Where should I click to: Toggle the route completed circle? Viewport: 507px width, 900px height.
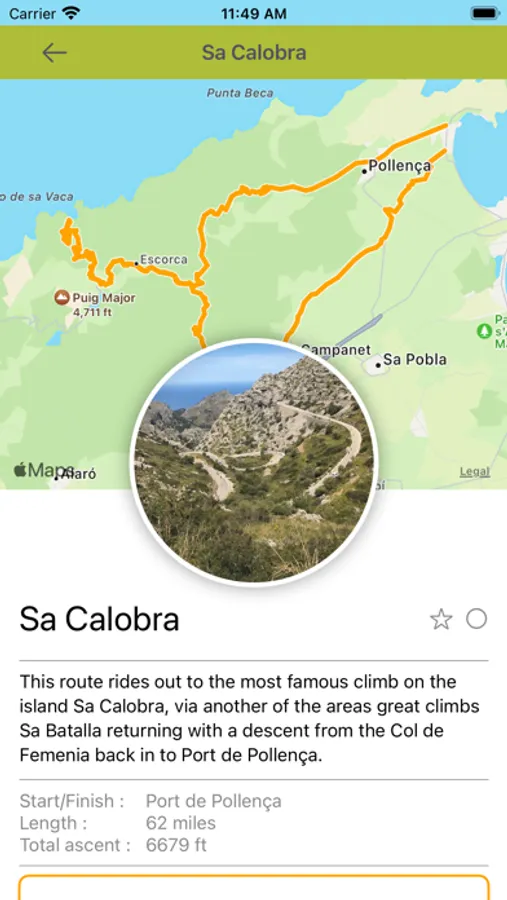pyautogui.click(x=476, y=619)
